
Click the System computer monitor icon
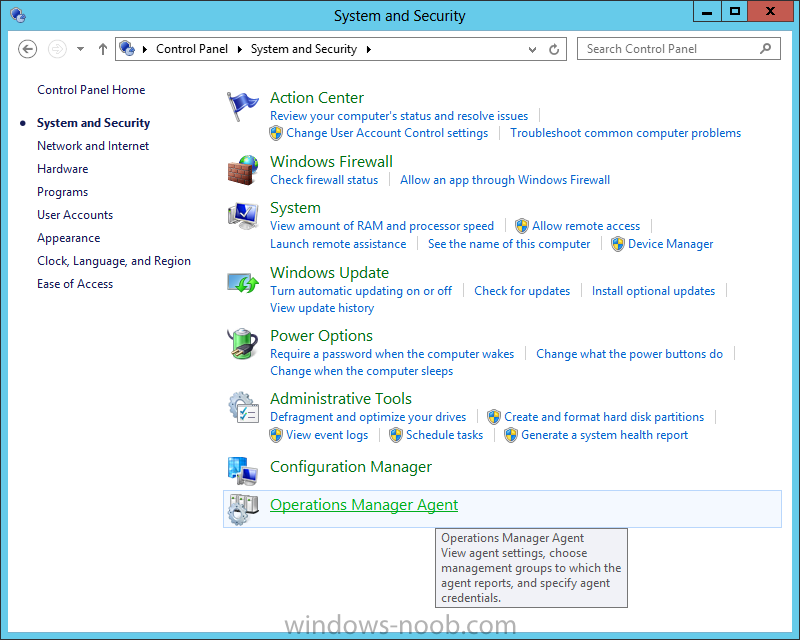[x=243, y=216]
